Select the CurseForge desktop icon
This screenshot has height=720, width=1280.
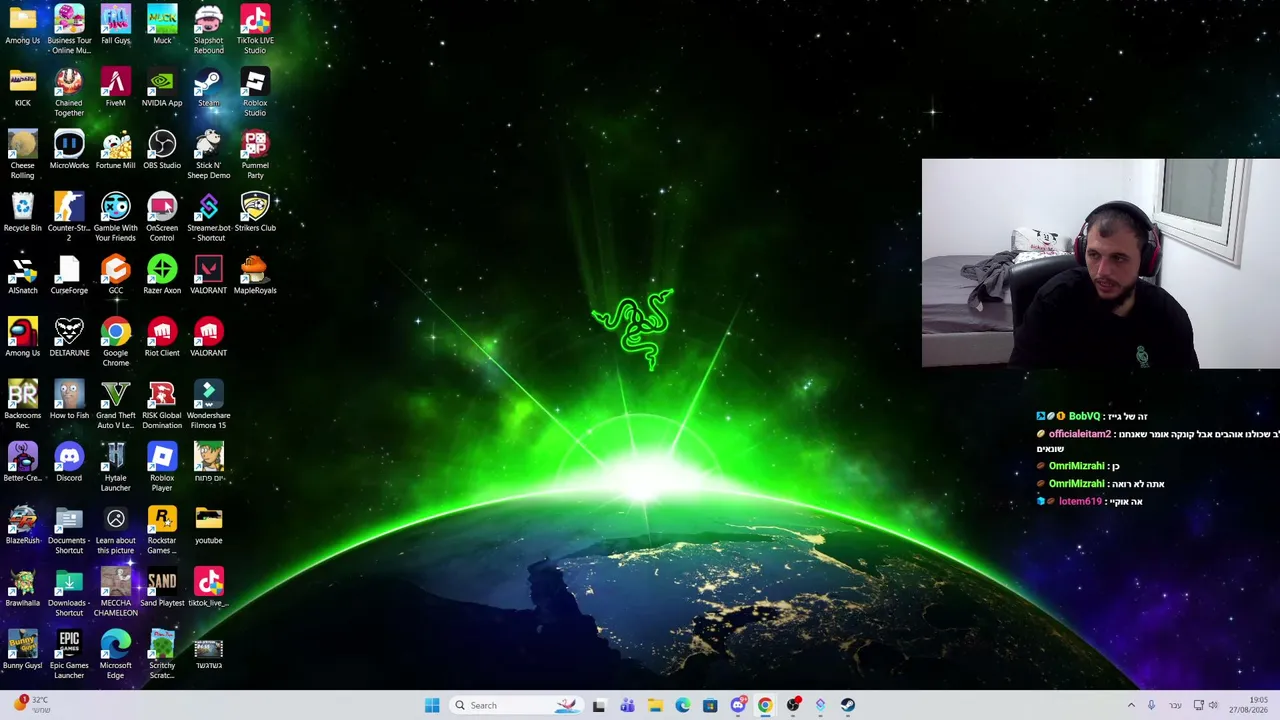coord(69,275)
